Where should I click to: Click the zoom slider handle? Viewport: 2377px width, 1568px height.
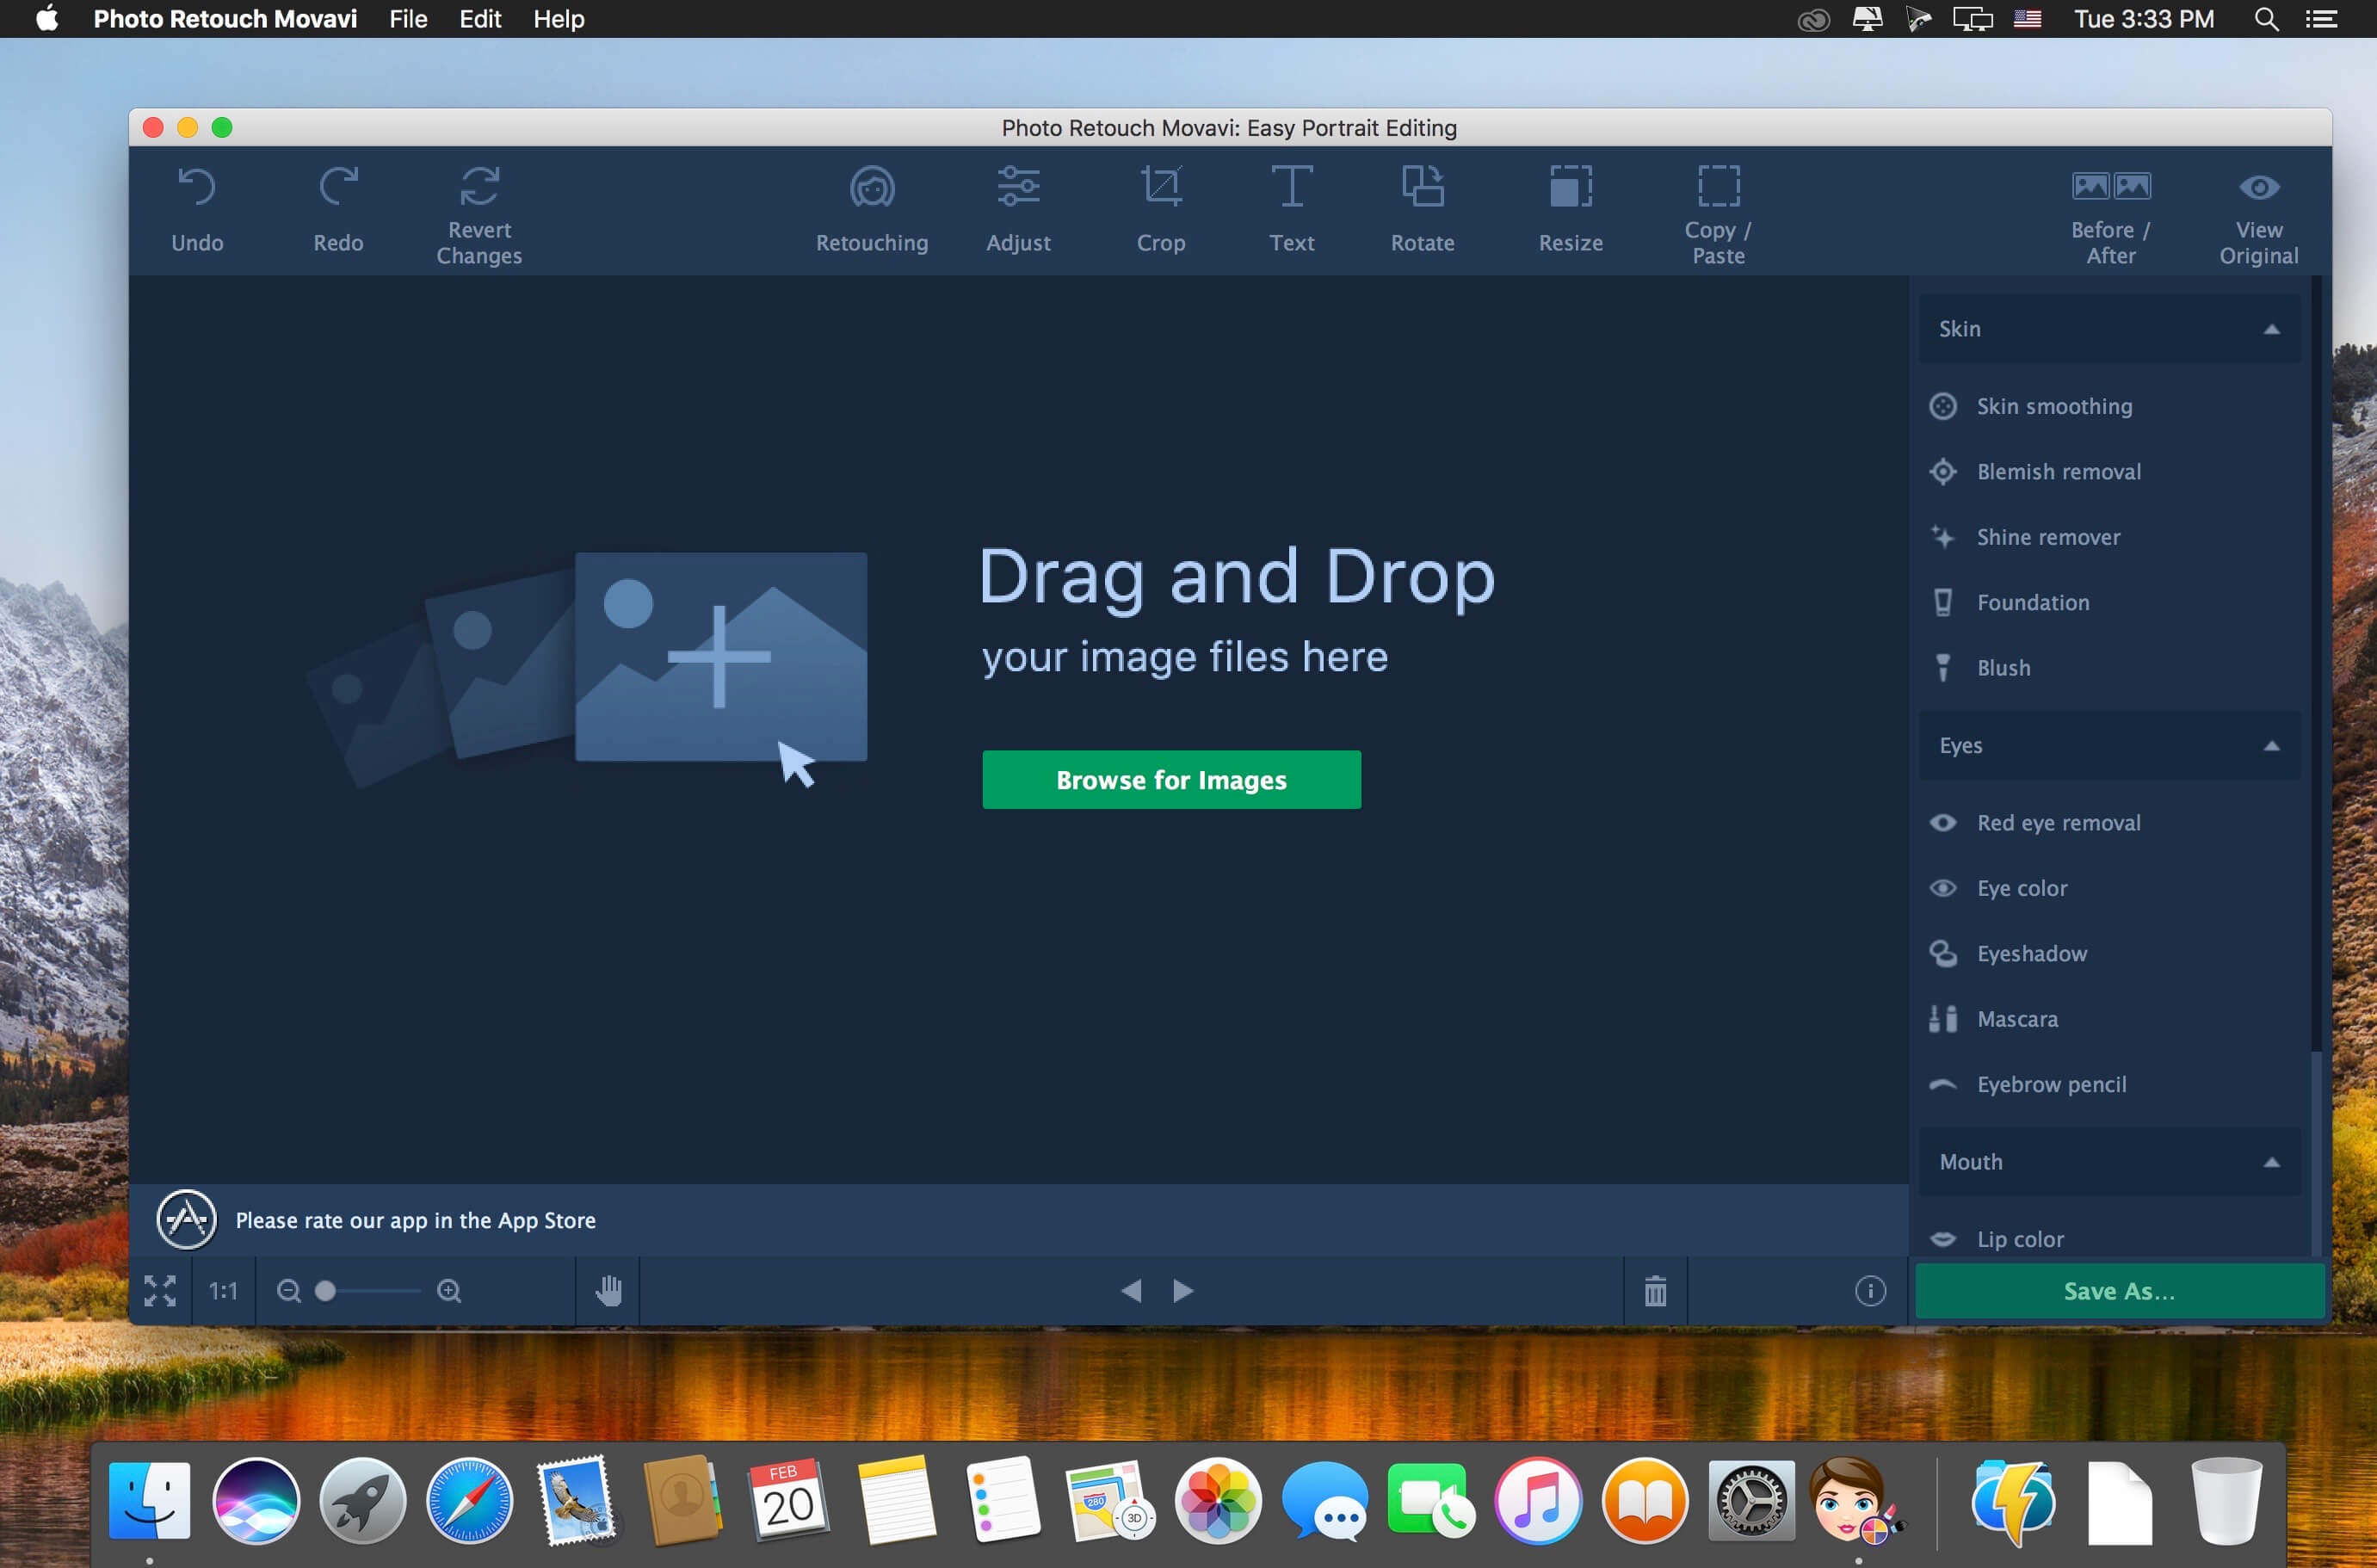(325, 1291)
